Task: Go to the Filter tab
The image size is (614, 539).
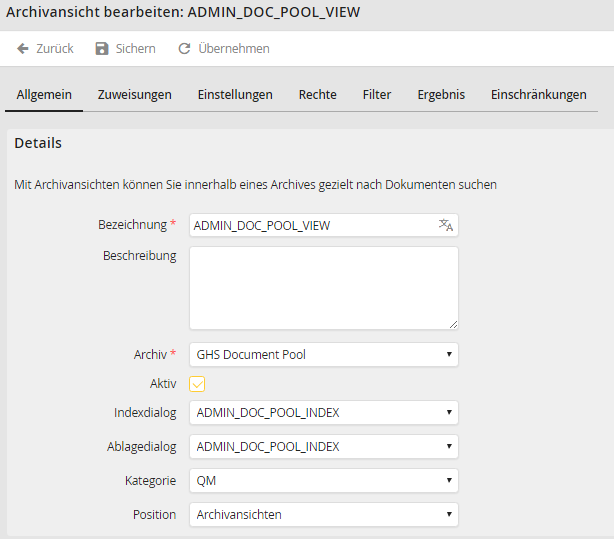Action: pyautogui.click(x=377, y=95)
